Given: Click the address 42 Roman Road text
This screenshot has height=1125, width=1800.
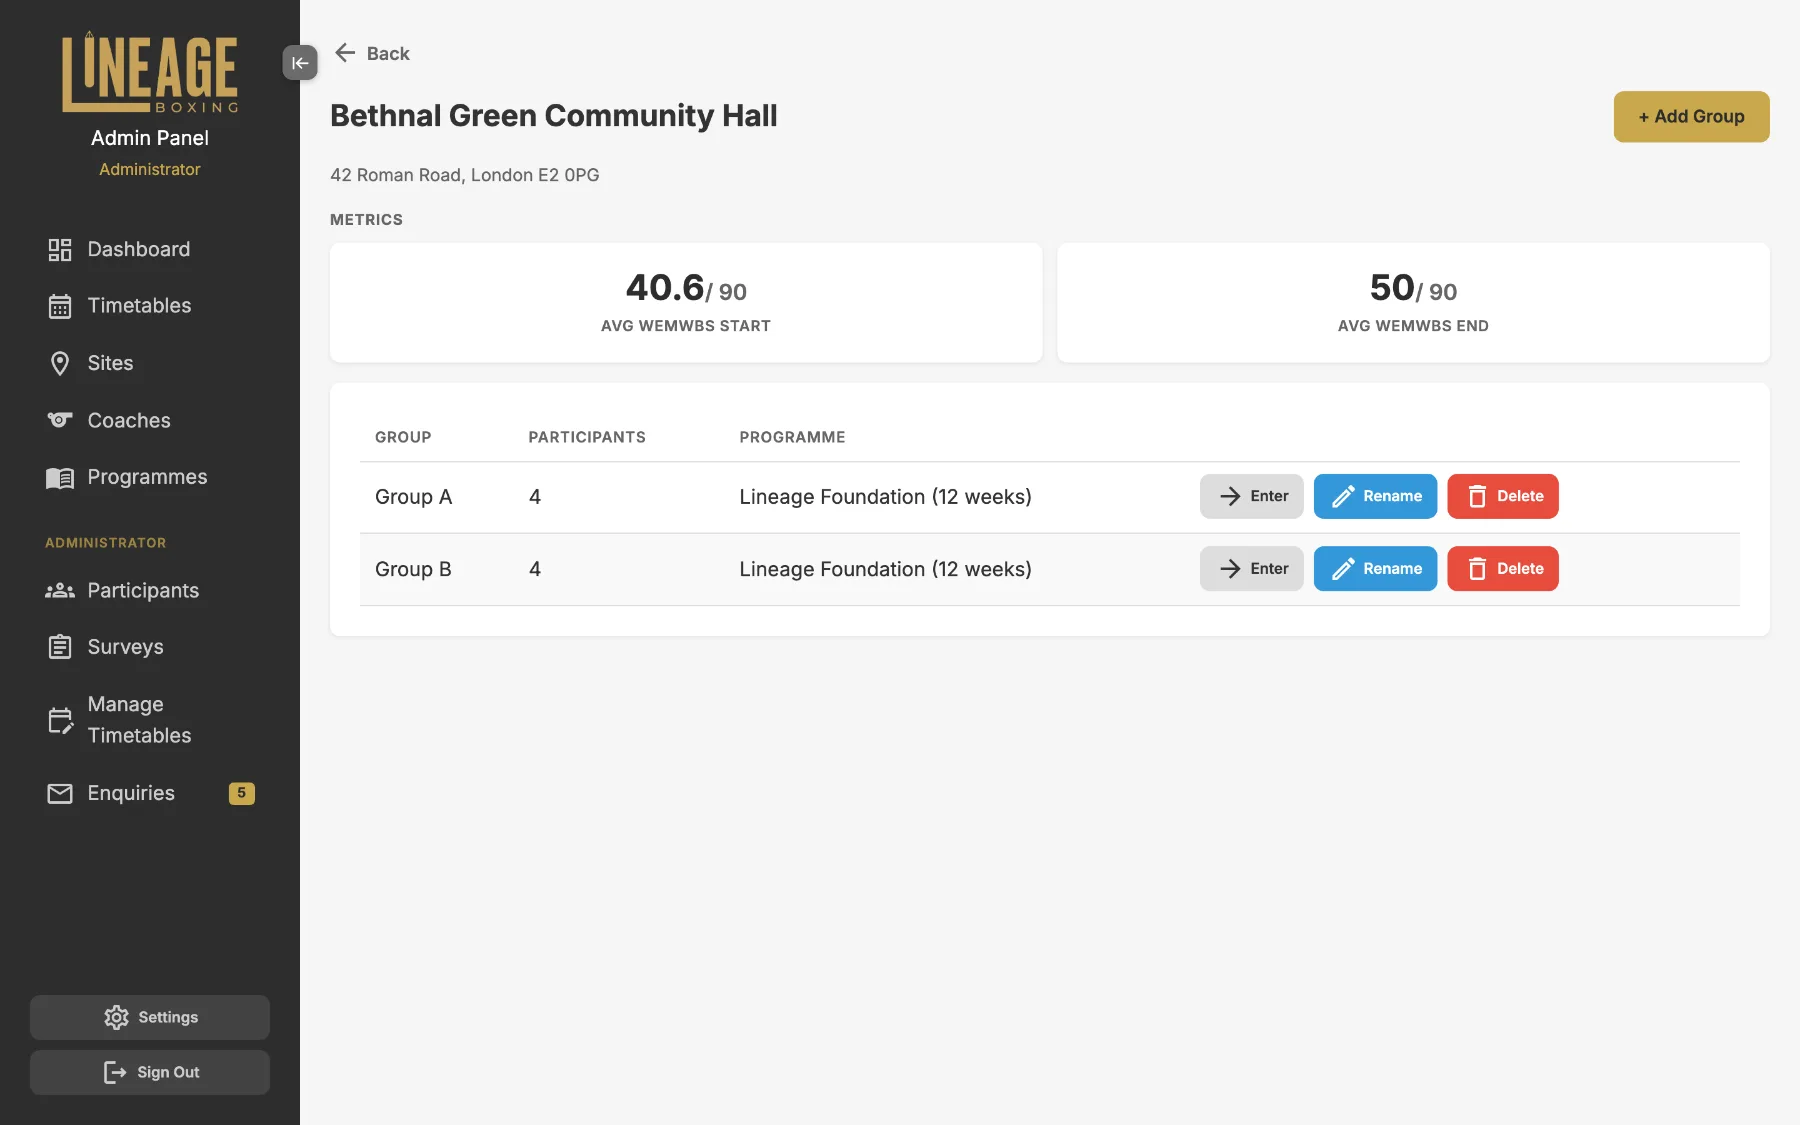Looking at the screenshot, I should coord(465,175).
